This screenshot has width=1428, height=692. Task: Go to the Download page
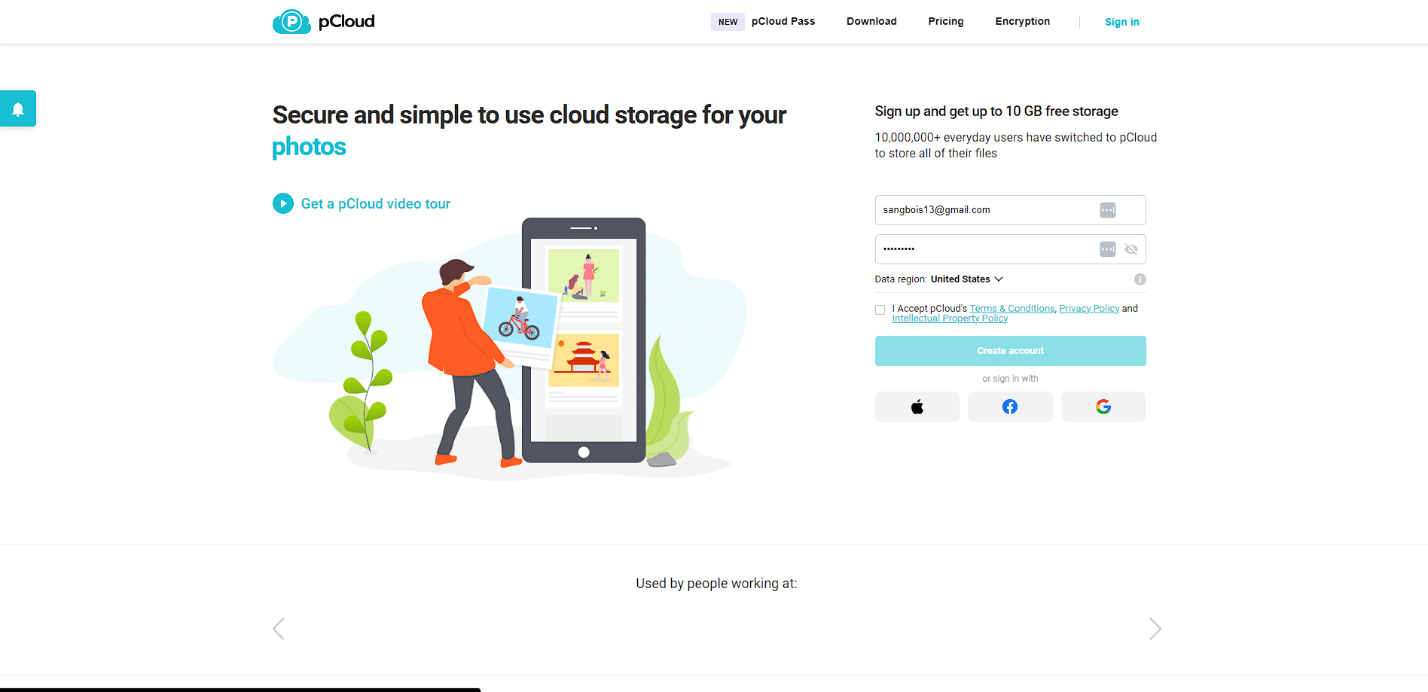871,21
